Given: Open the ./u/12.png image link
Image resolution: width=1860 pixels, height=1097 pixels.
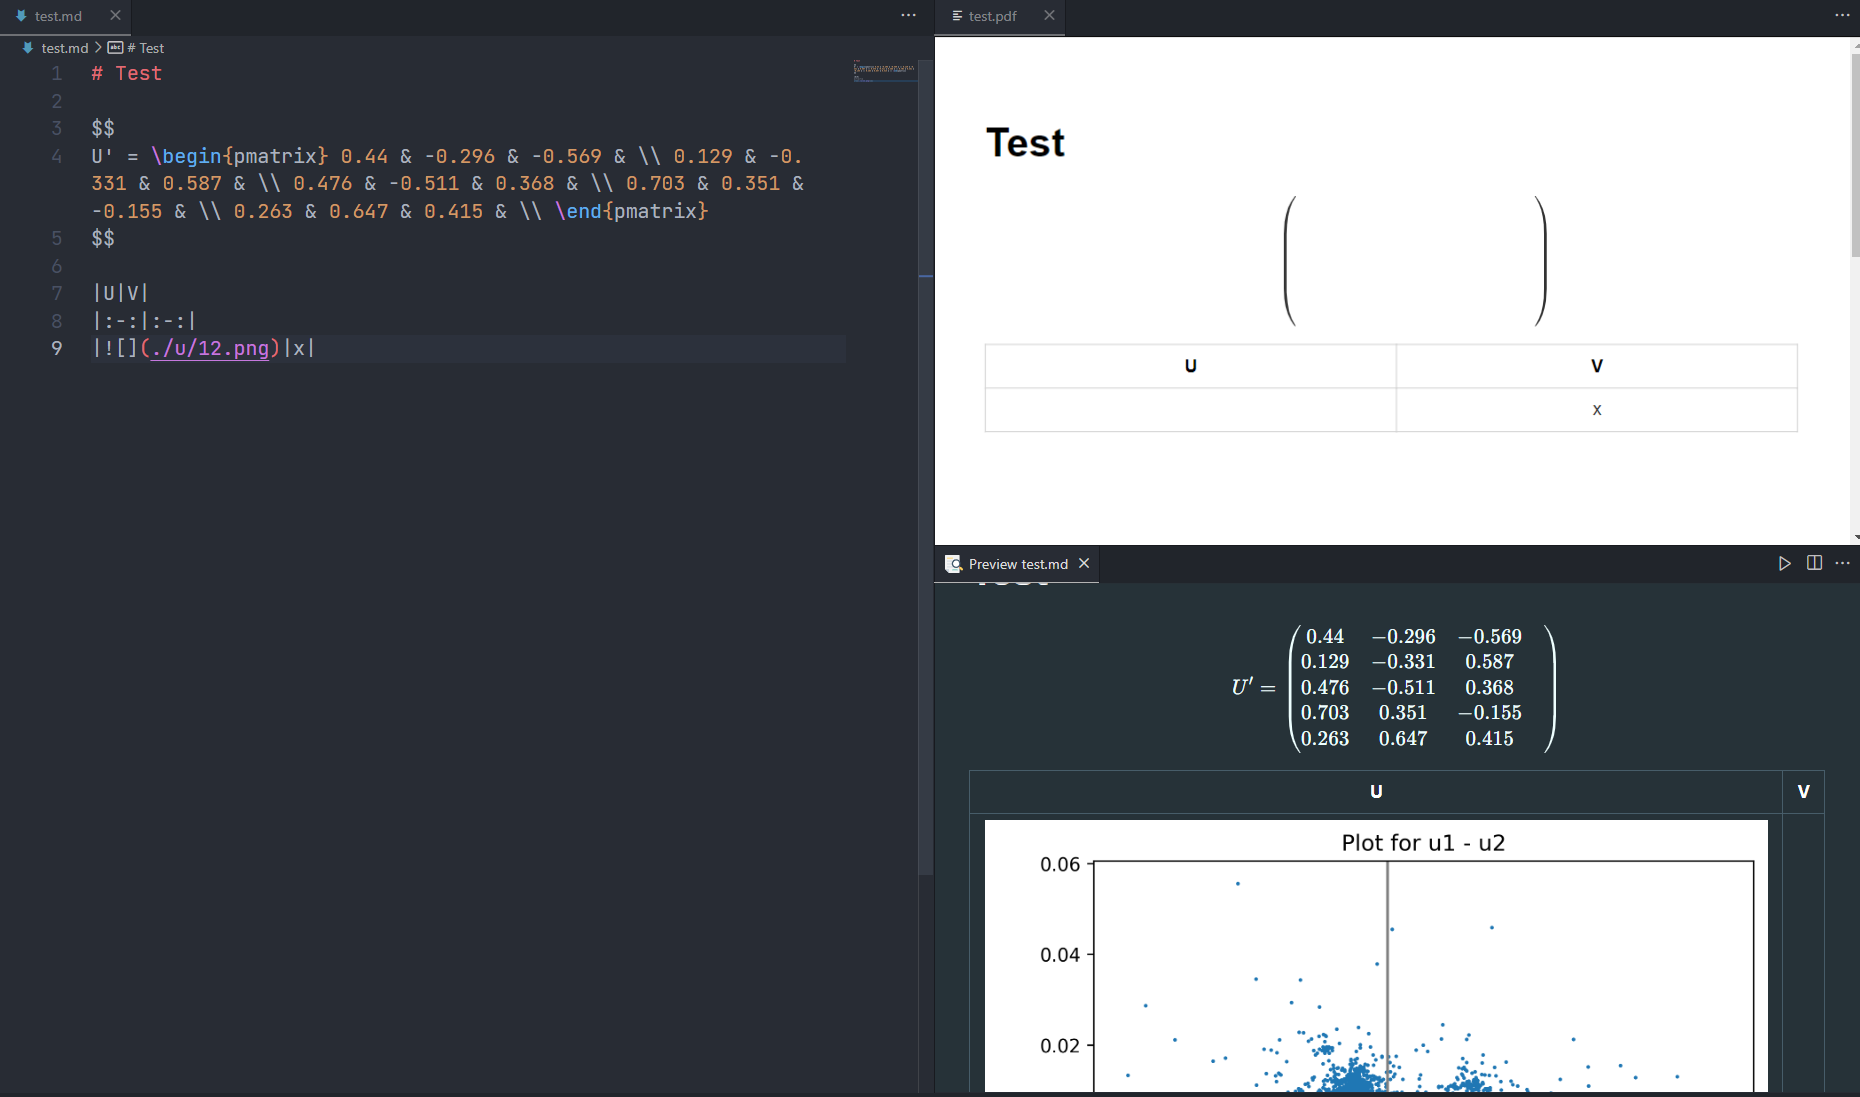Looking at the screenshot, I should [x=210, y=348].
